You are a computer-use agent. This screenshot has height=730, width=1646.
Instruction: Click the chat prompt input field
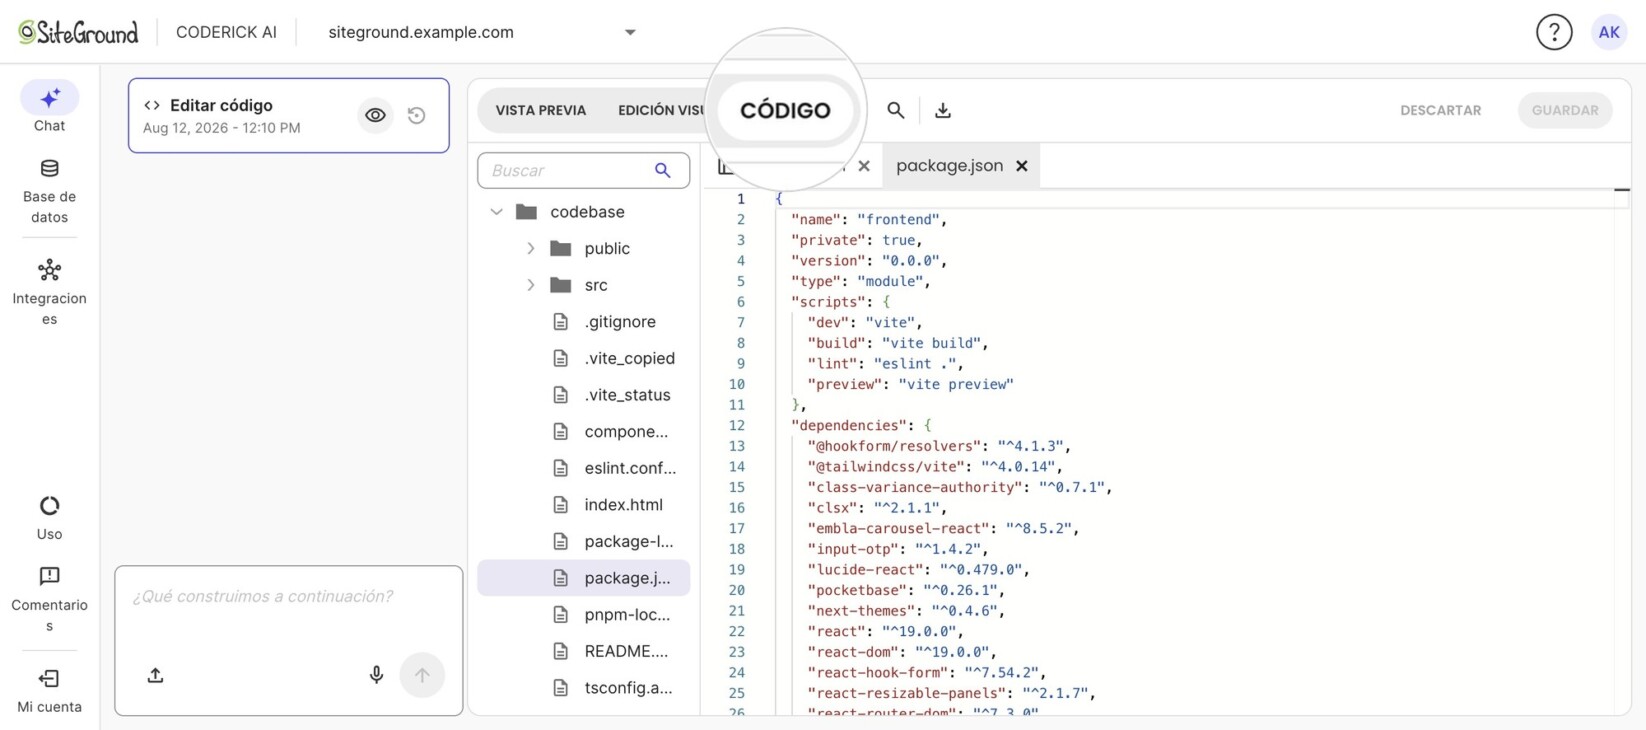point(289,597)
